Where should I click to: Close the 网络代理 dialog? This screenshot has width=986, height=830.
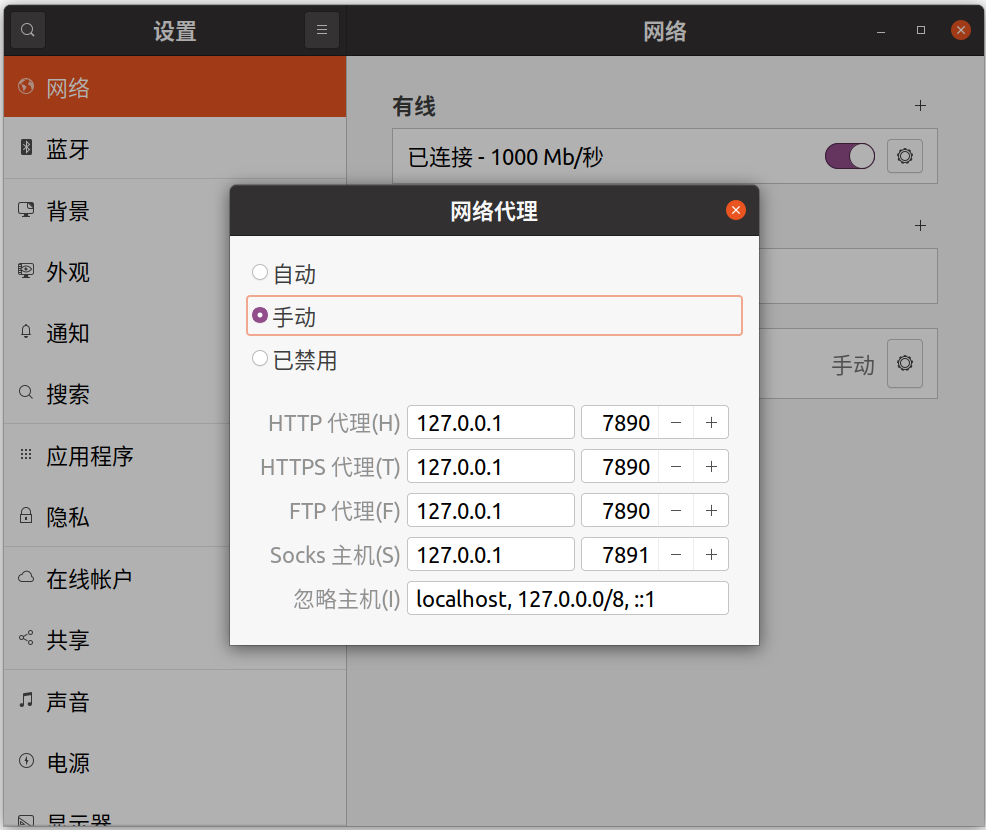tap(736, 210)
